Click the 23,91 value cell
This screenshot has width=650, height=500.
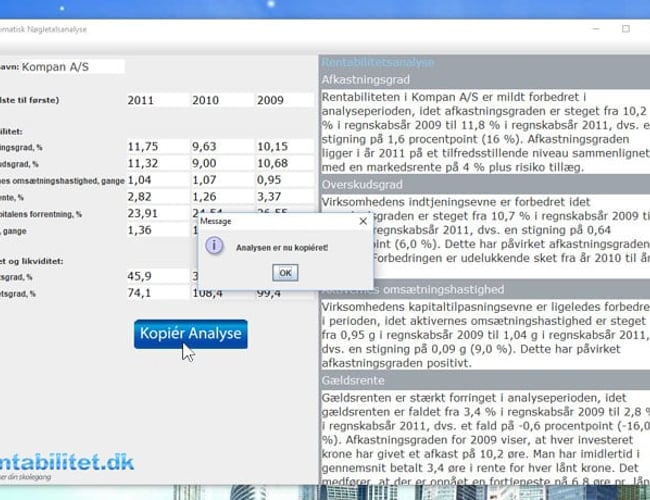click(157, 213)
